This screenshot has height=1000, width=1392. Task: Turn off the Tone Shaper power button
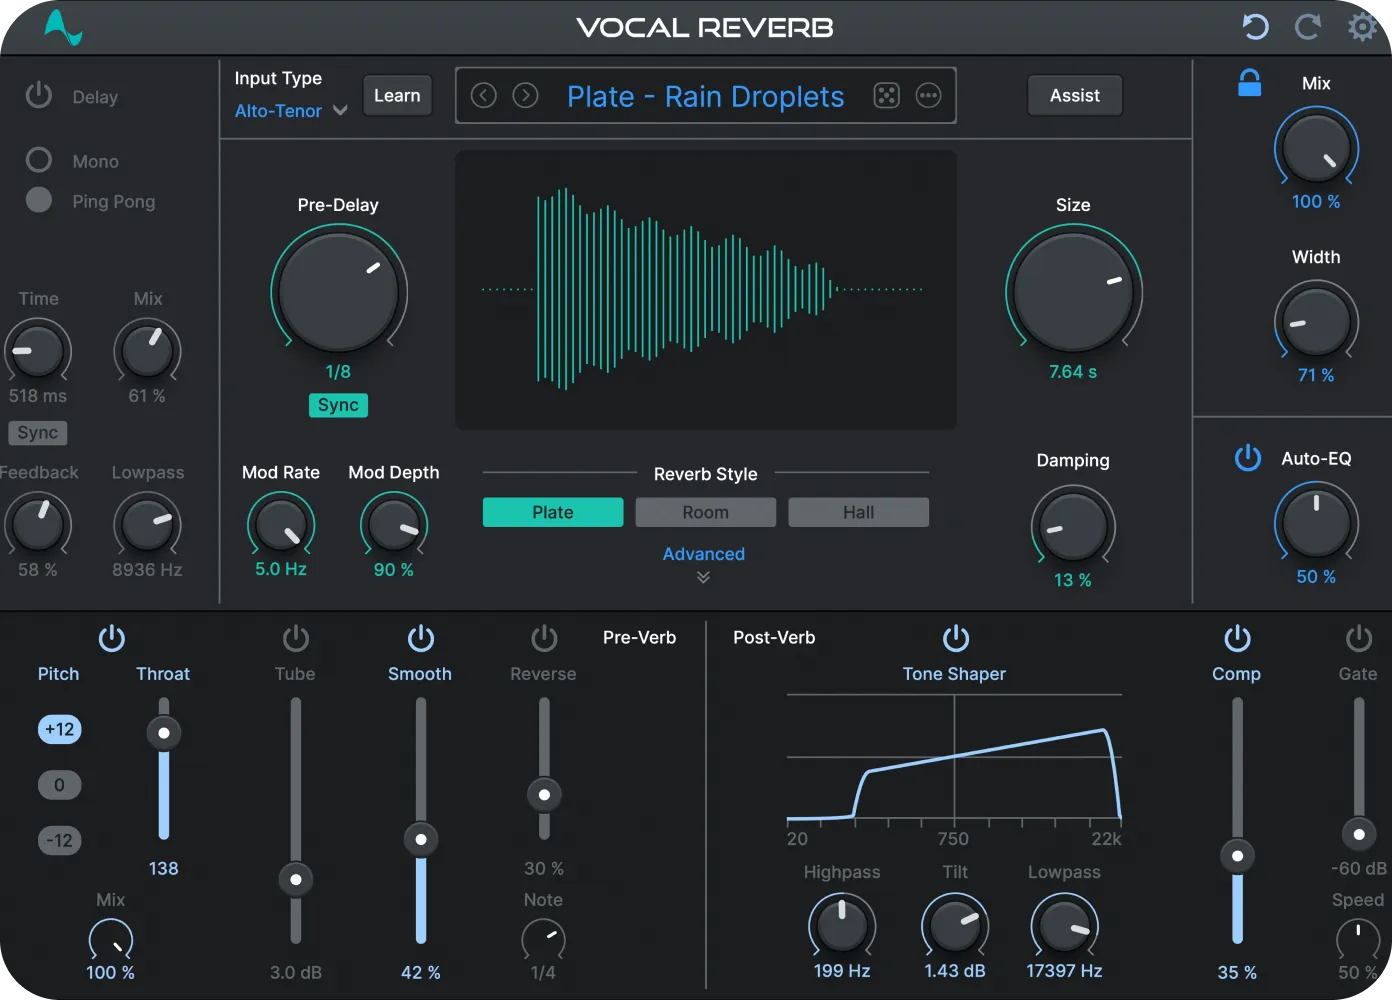point(956,638)
